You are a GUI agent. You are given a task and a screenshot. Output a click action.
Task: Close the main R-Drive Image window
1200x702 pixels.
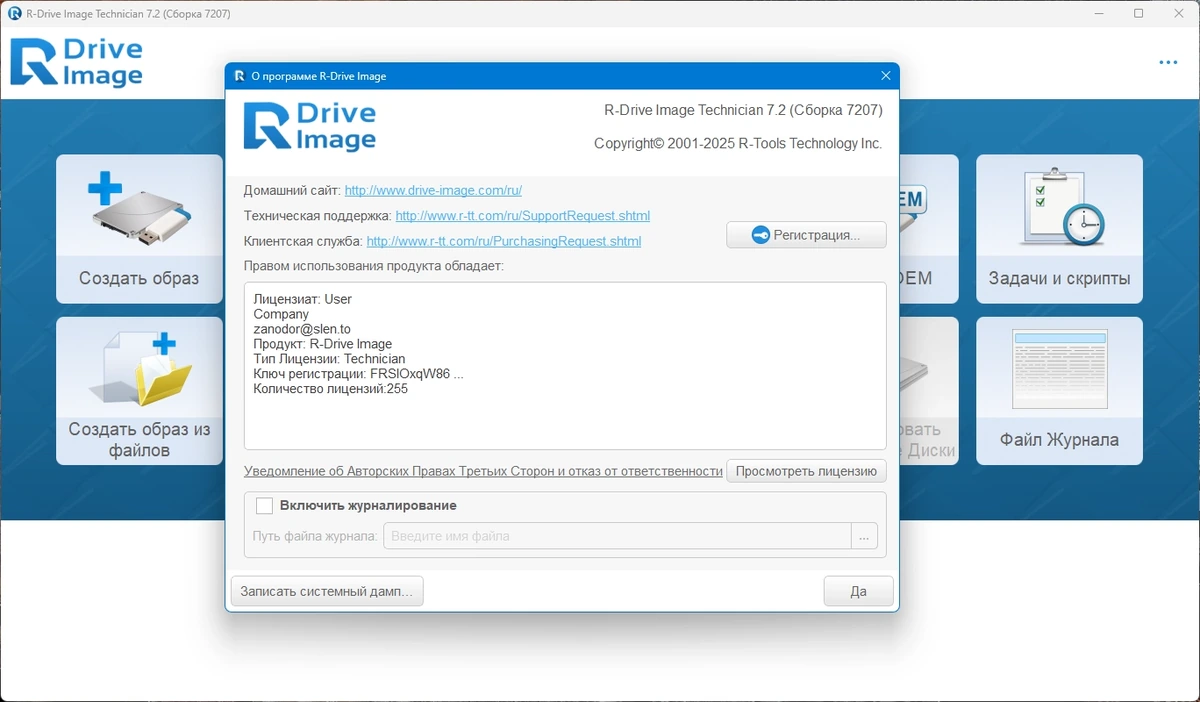tap(1180, 13)
